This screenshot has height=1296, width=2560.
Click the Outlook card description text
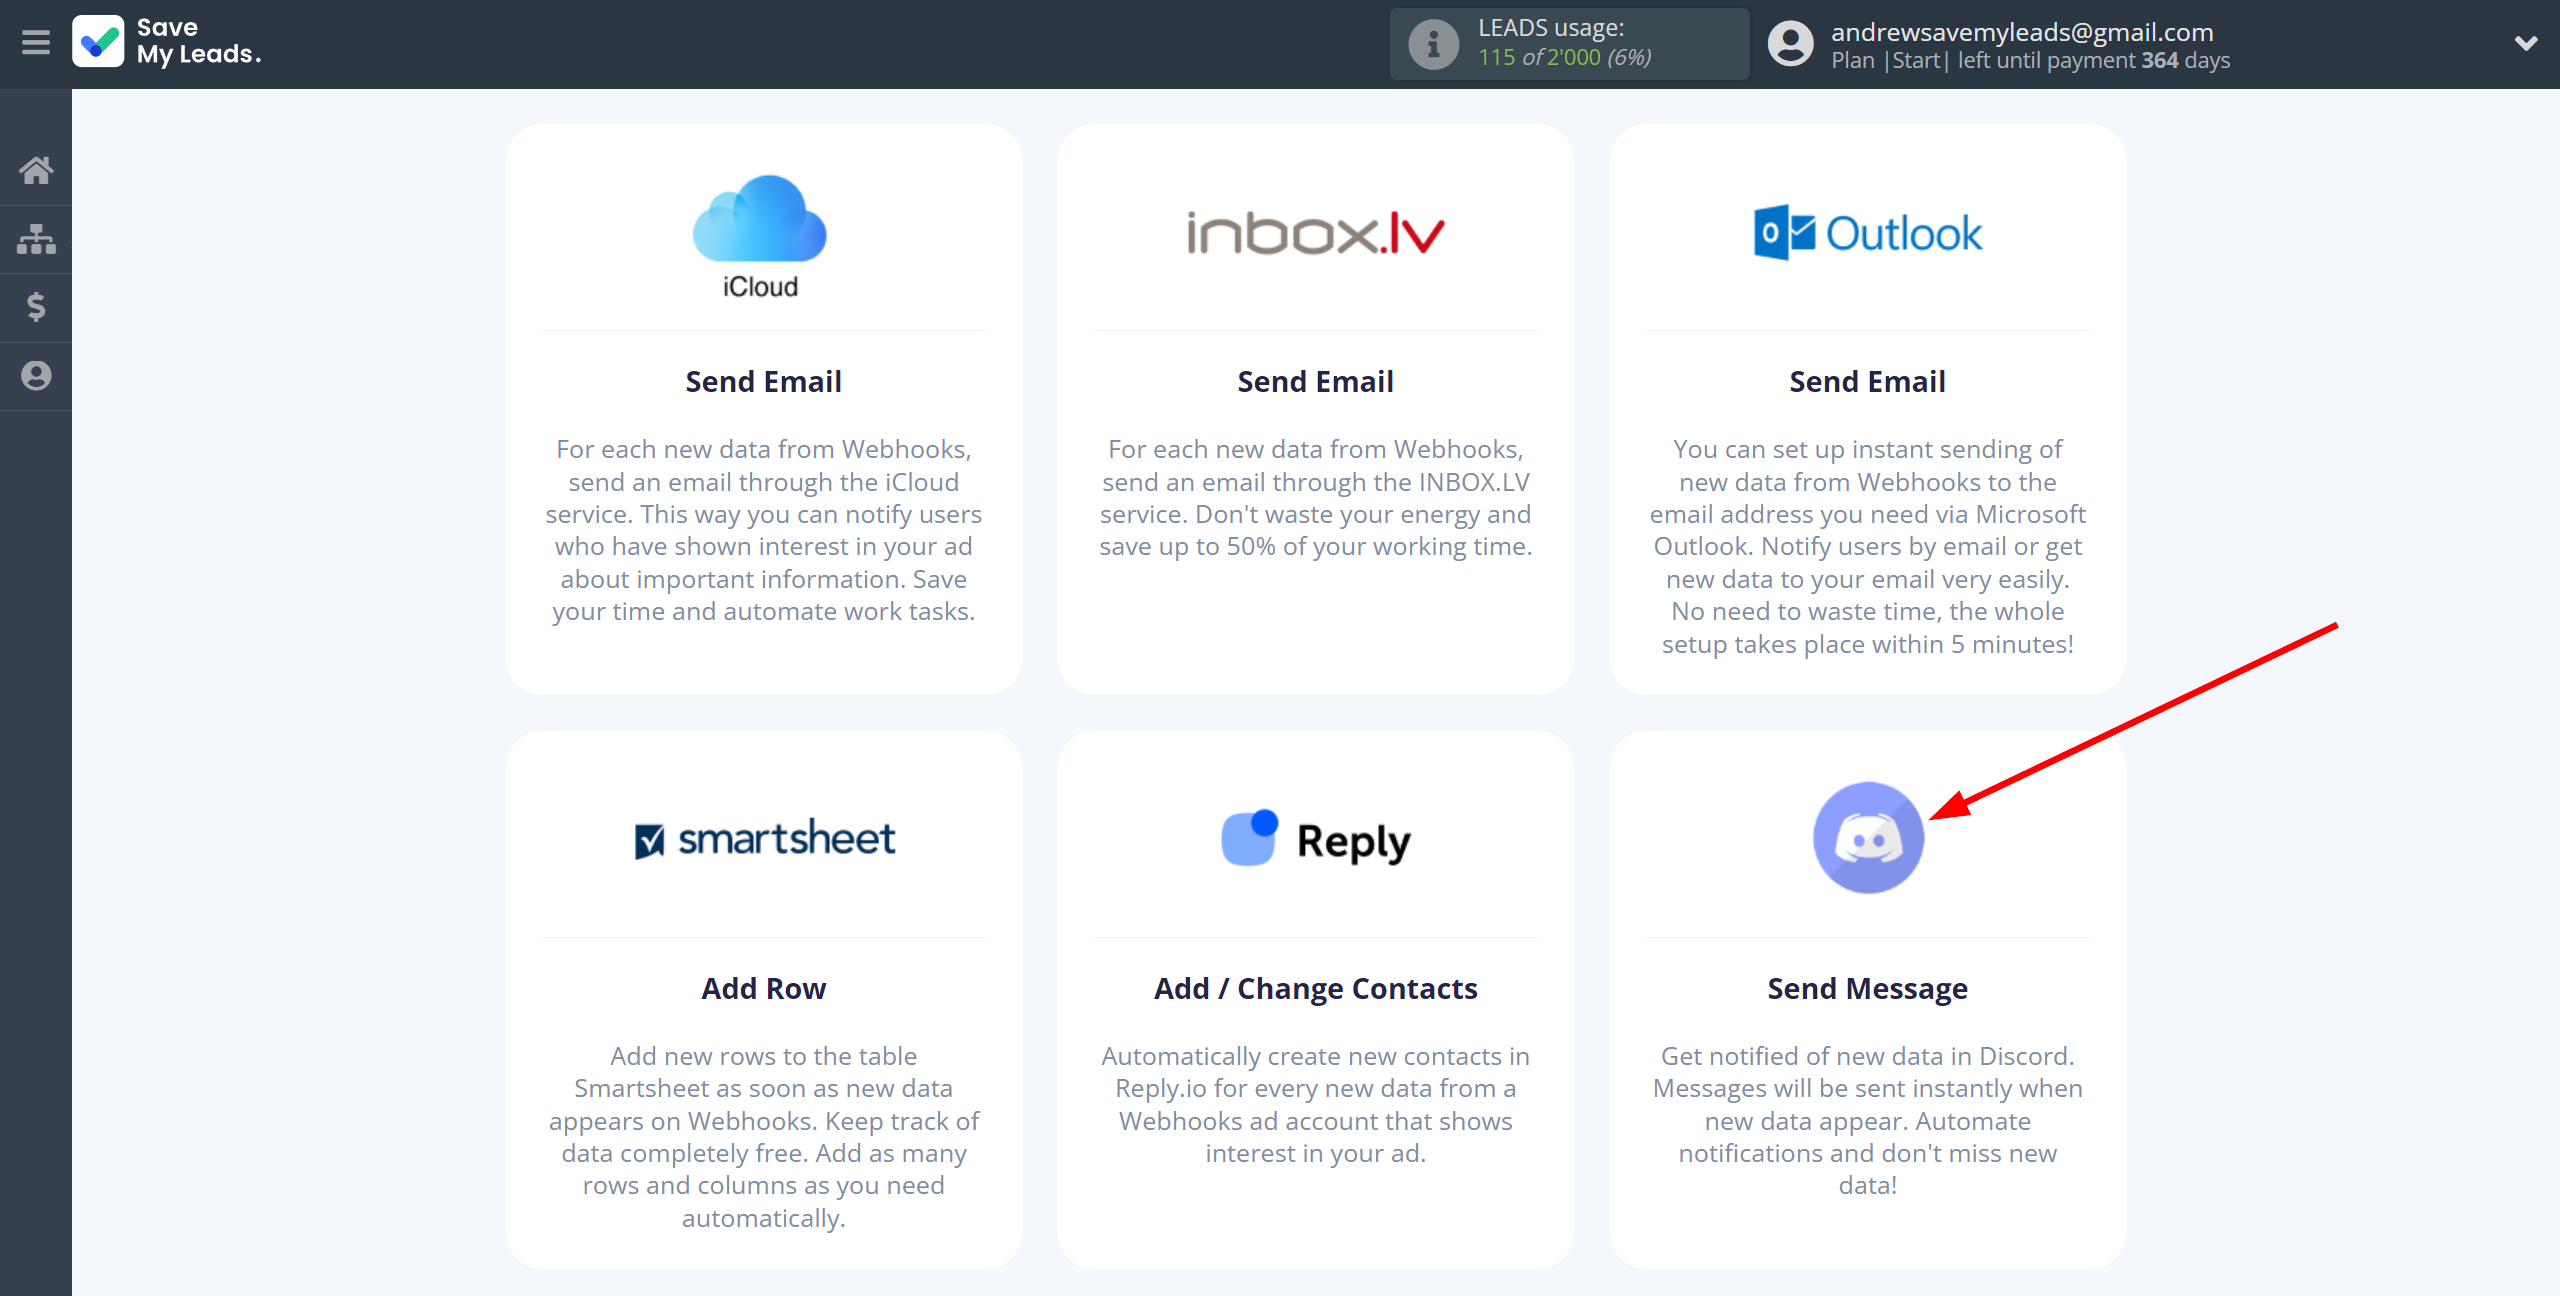[1867, 546]
